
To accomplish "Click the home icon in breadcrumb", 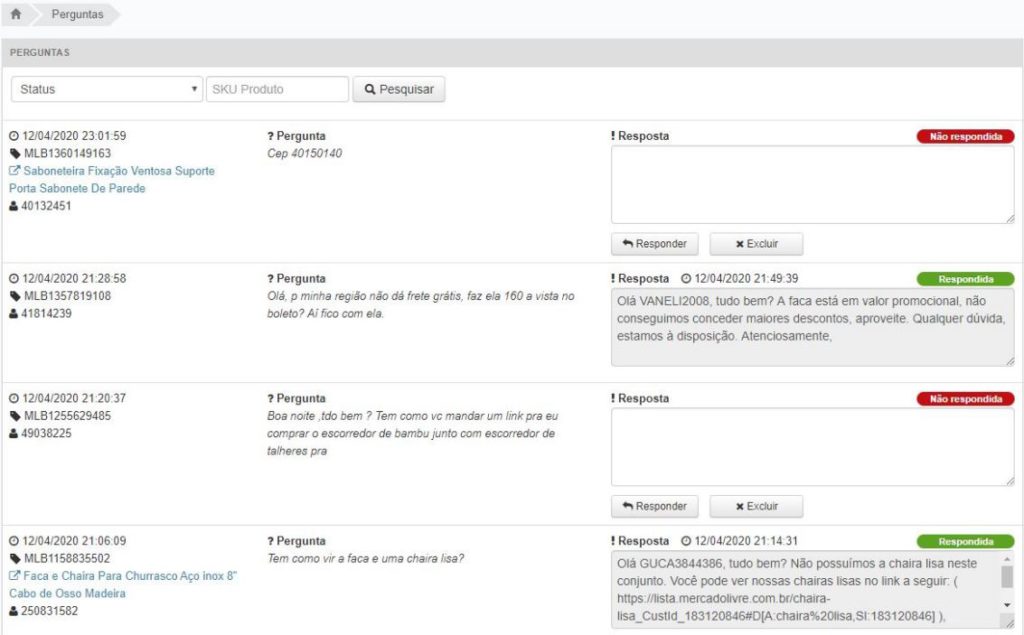I will [x=16, y=14].
